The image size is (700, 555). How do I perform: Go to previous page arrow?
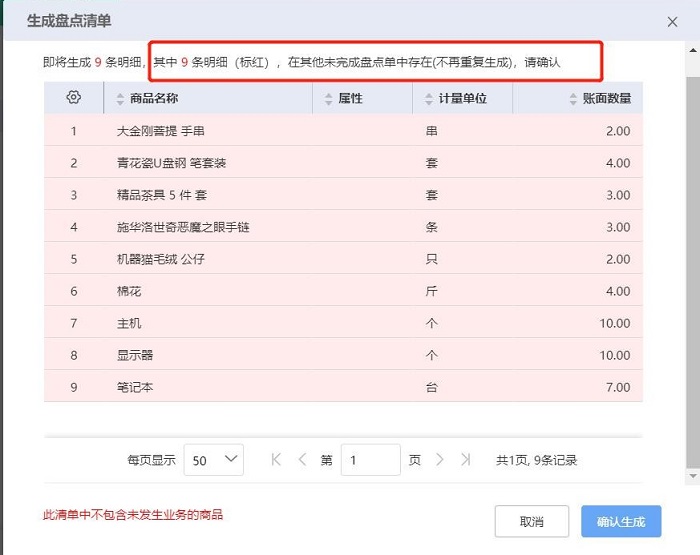point(302,459)
